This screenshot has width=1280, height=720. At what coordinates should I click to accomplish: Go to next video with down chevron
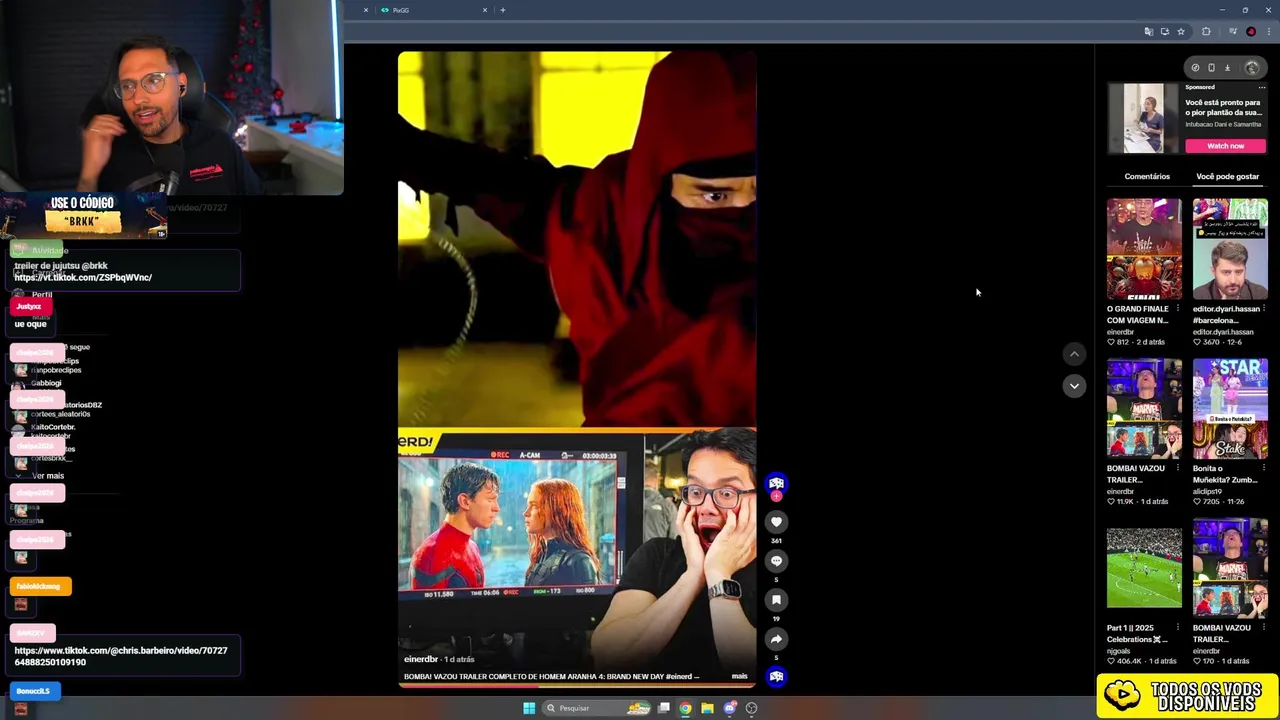[1074, 386]
